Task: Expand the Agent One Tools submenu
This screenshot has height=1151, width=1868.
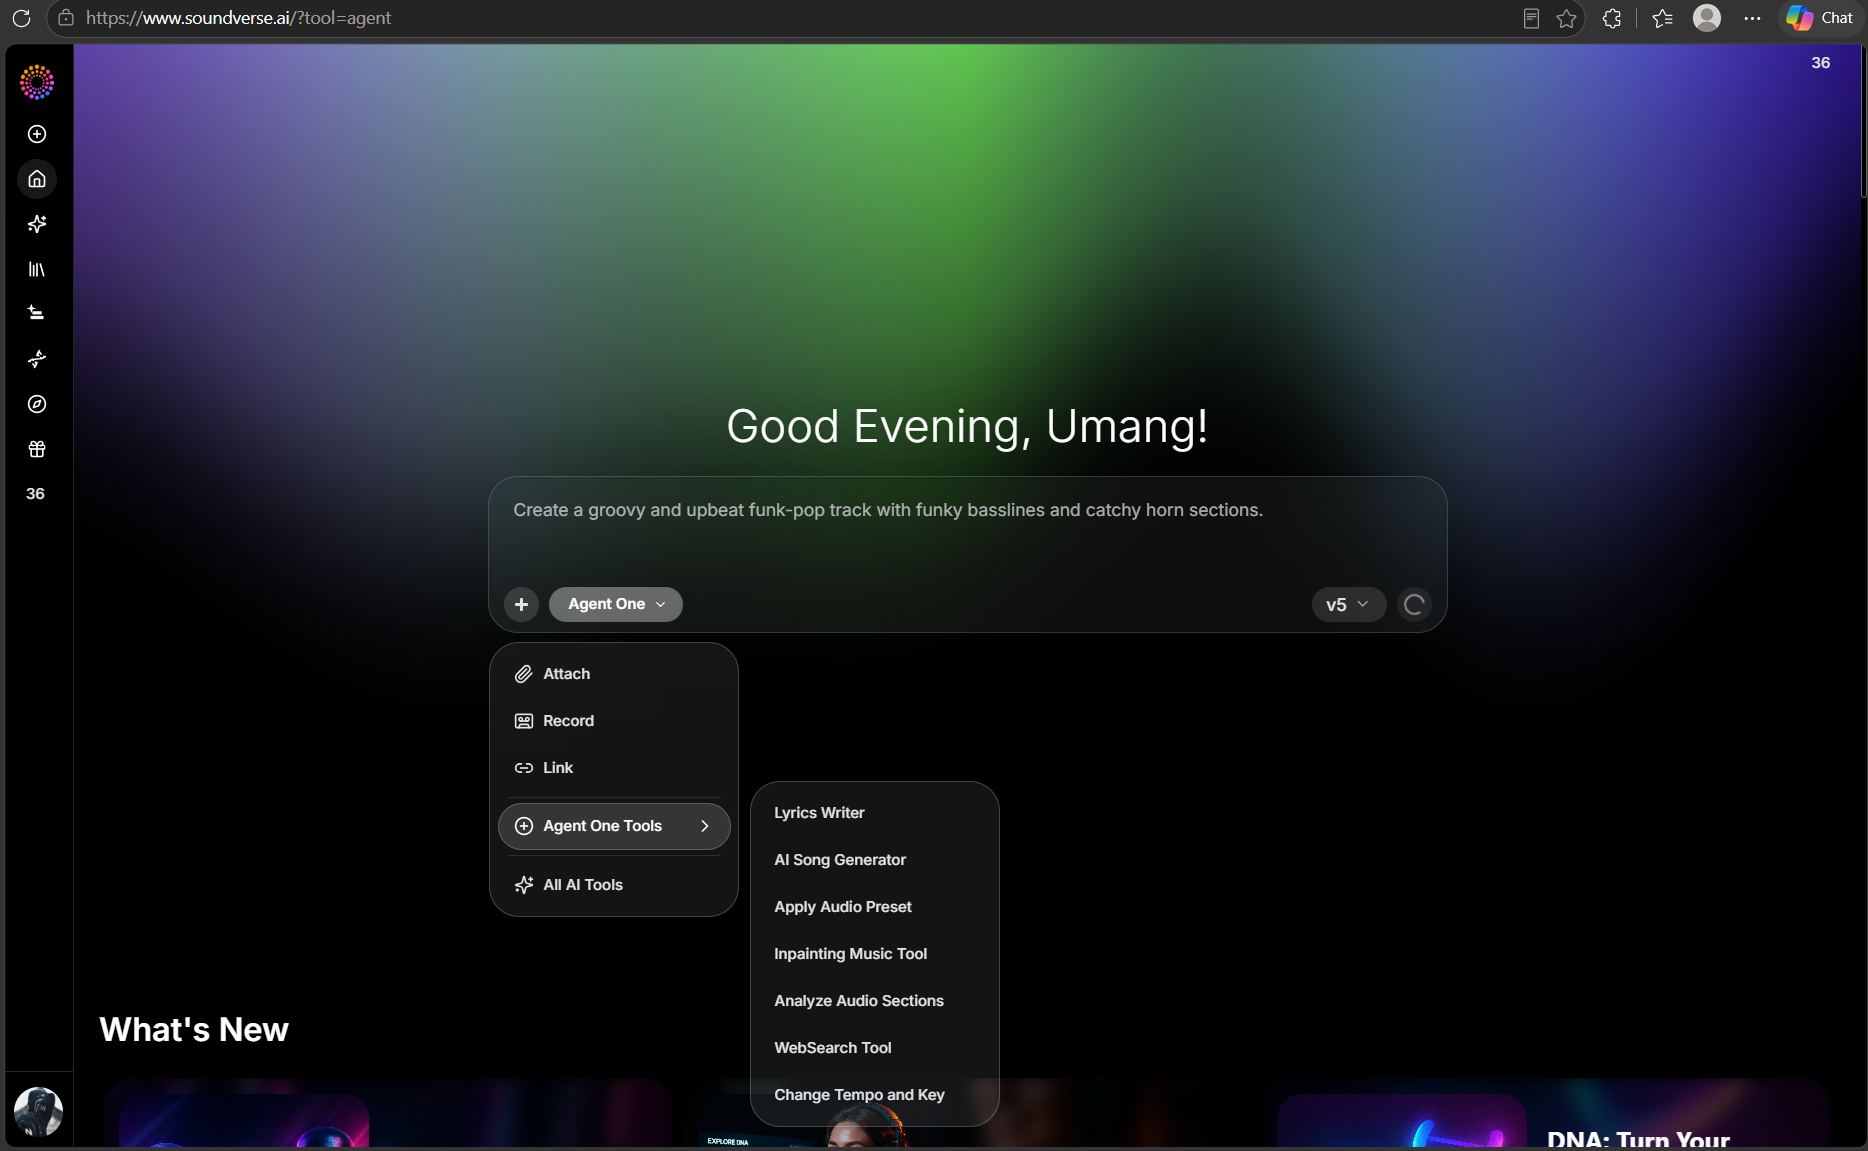Action: pos(614,826)
